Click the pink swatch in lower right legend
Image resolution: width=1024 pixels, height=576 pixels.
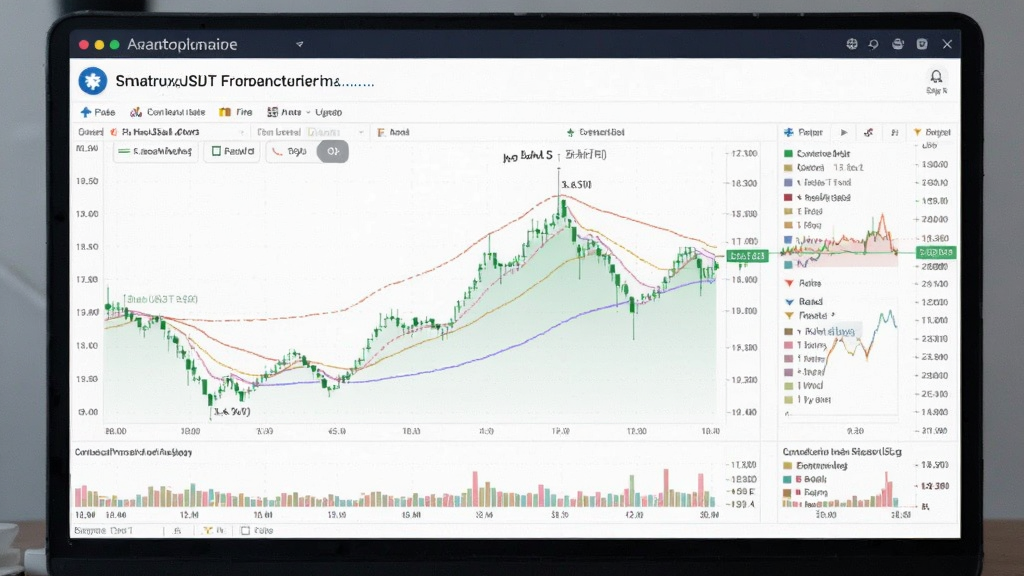(x=788, y=345)
